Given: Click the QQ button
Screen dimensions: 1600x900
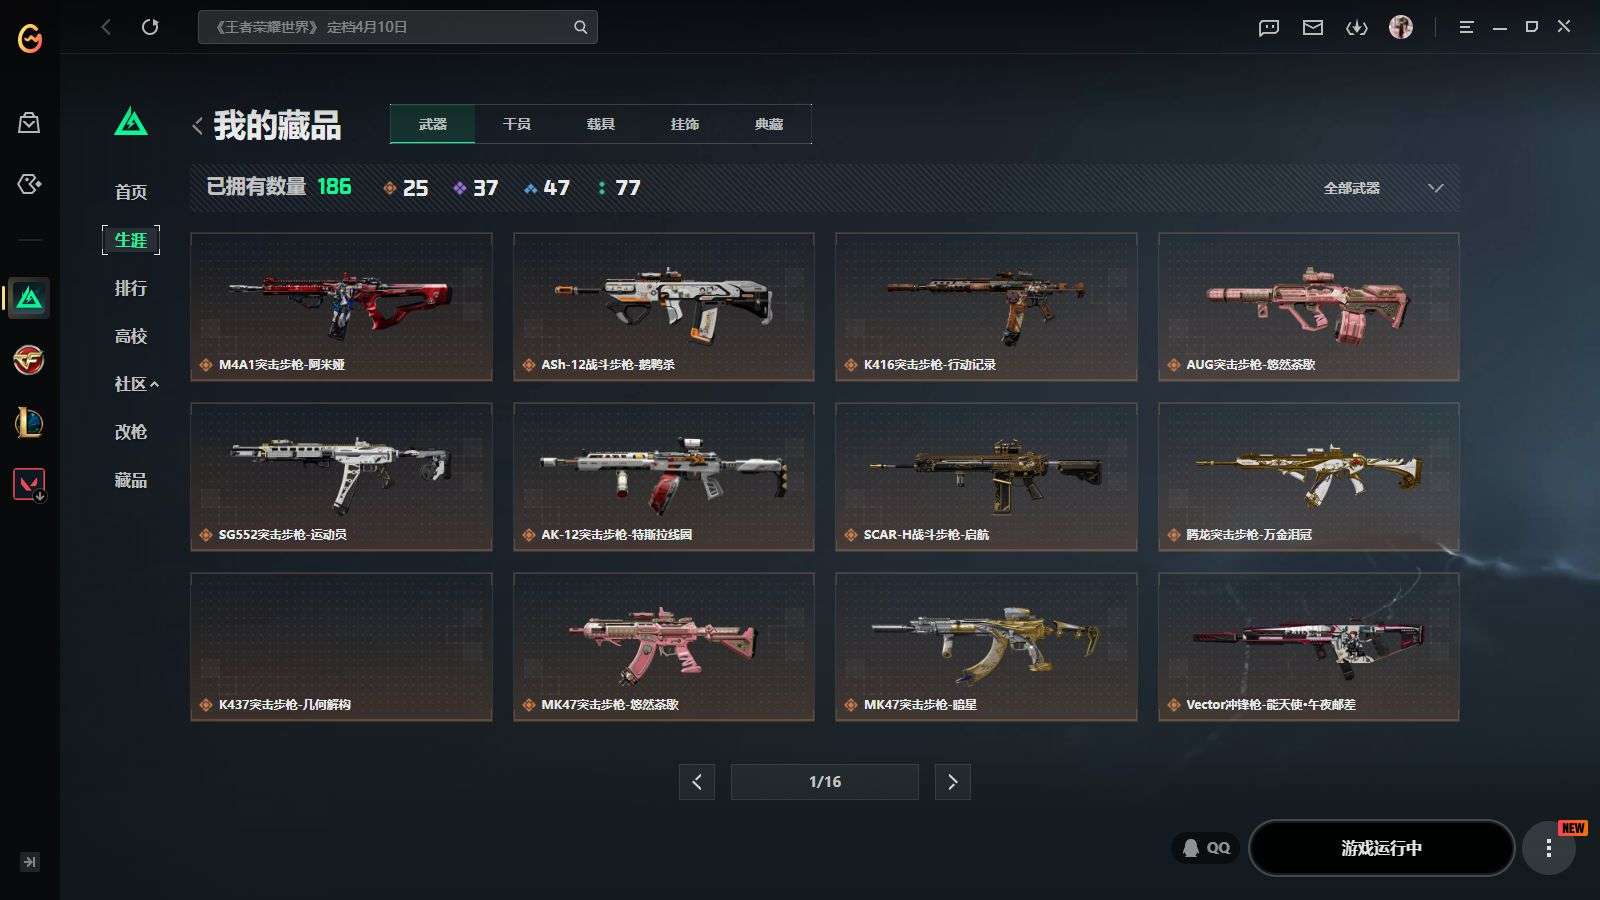Looking at the screenshot, I should (x=1206, y=848).
